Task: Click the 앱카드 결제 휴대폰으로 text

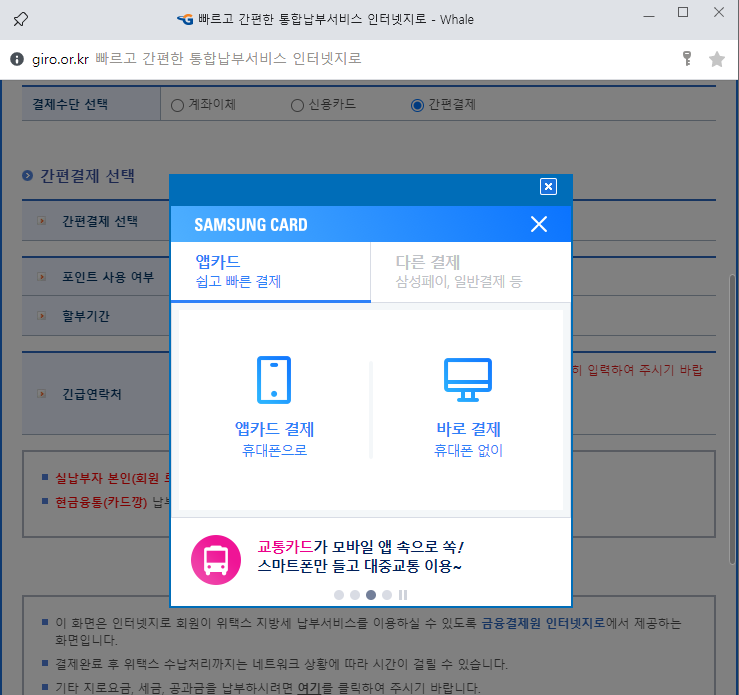Action: (274, 439)
